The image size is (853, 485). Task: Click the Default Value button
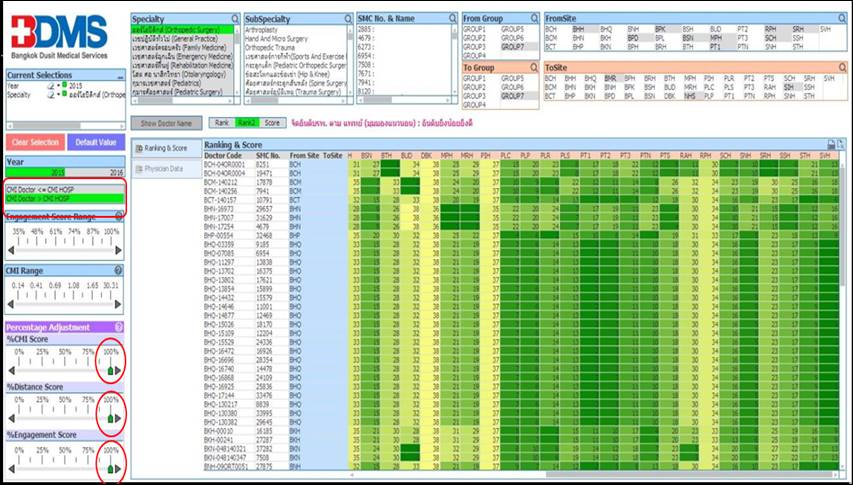tap(96, 142)
